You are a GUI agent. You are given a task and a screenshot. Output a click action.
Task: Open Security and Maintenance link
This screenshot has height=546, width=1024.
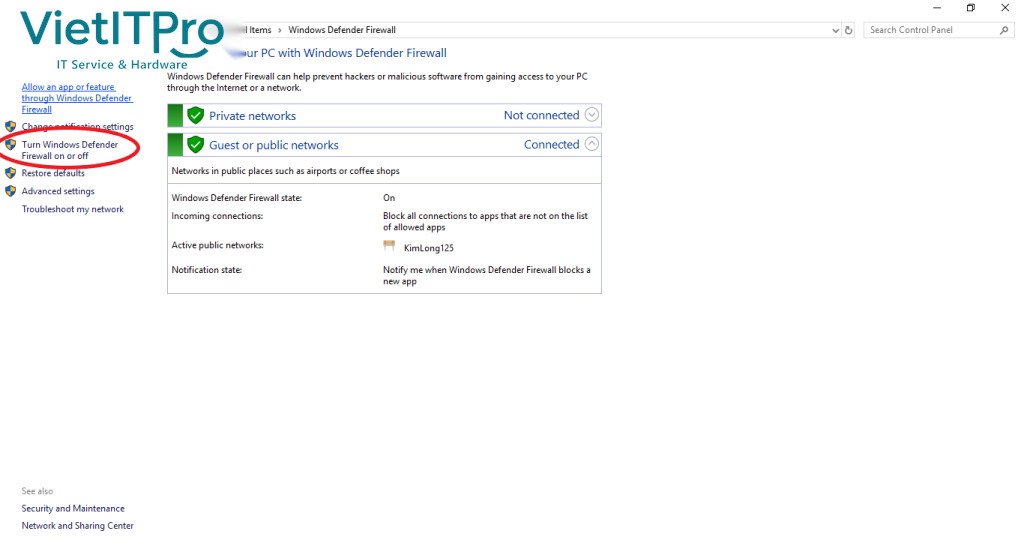tap(73, 508)
